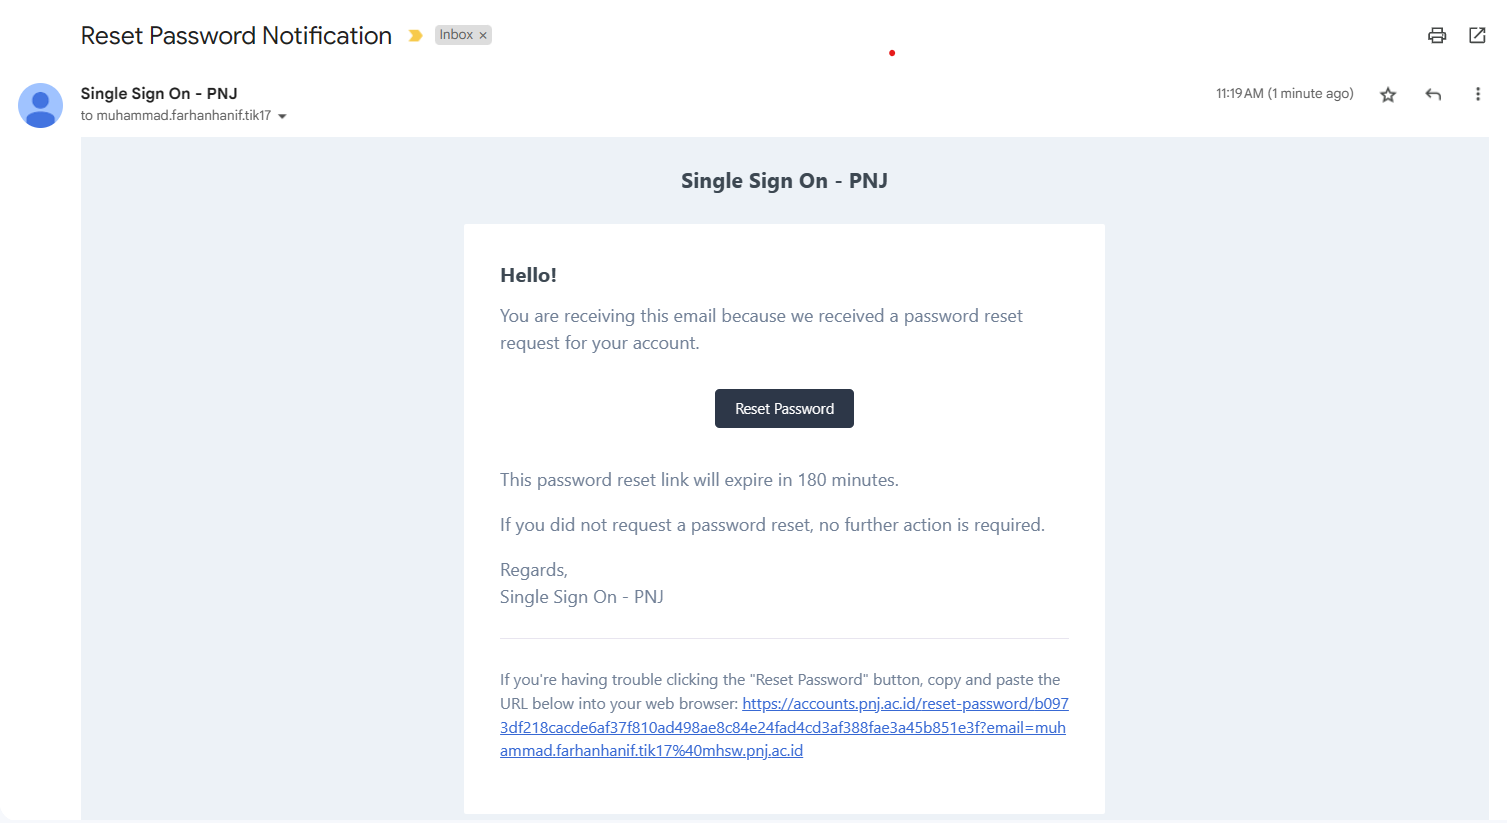Click the Reset Password Notification subject title

pyautogui.click(x=236, y=36)
